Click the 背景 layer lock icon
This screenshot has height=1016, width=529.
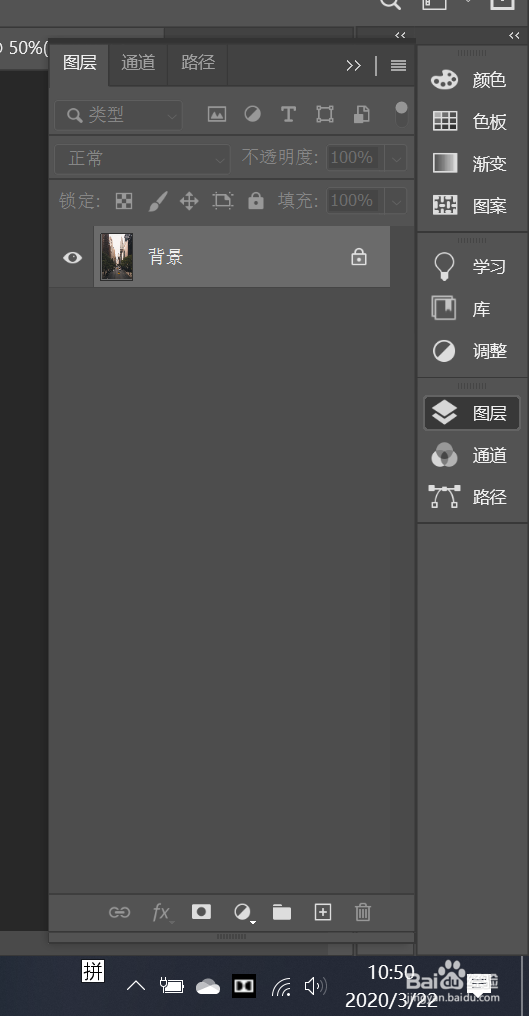[x=359, y=257]
